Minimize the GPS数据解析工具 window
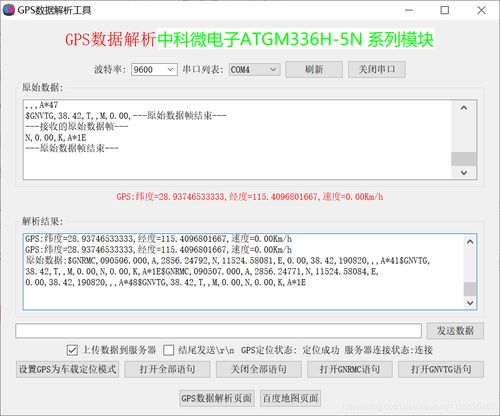The height and width of the screenshot is (416, 500). pos(409,10)
